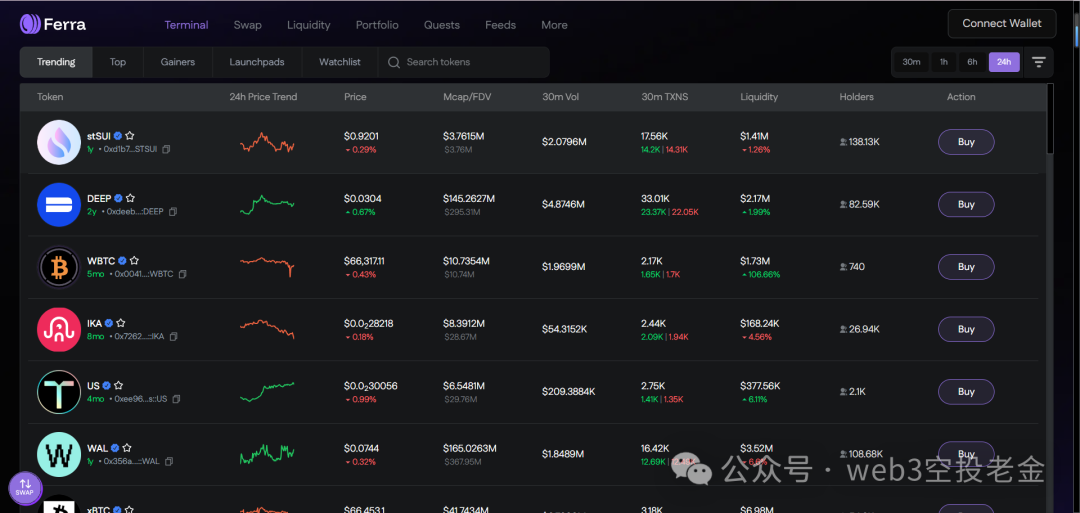Open the WAL token logo
This screenshot has height=513, width=1080.
pyautogui.click(x=59, y=454)
